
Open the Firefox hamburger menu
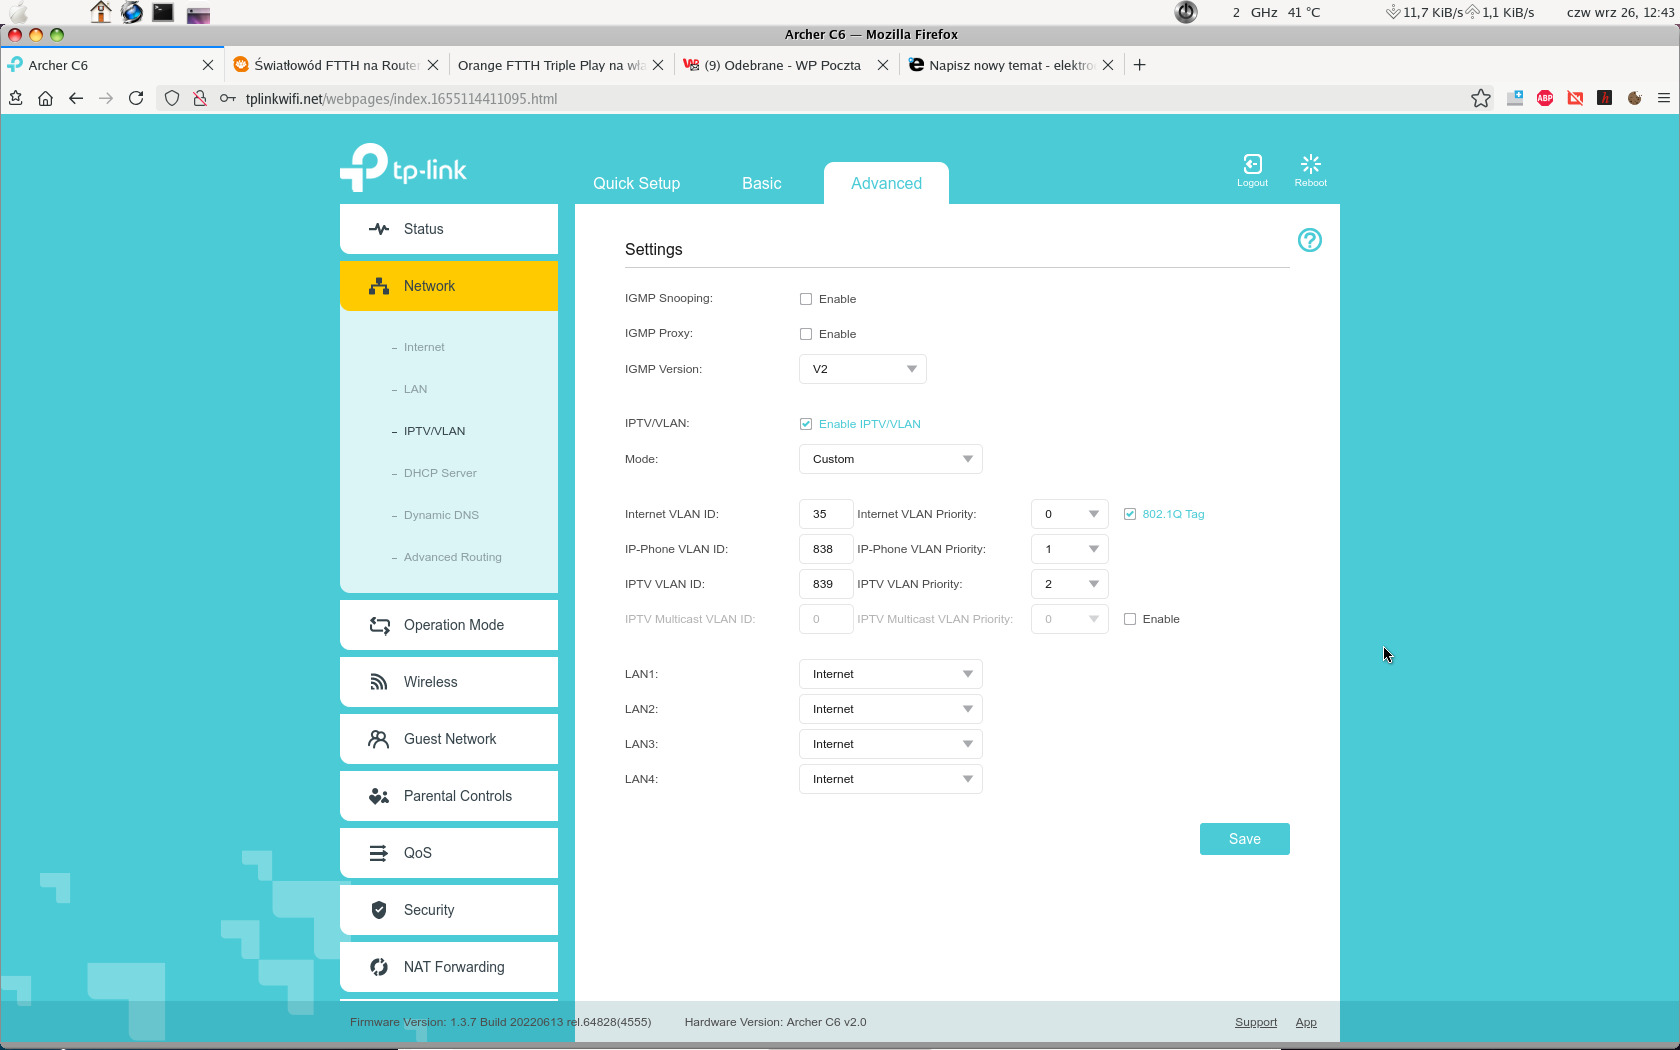click(x=1664, y=98)
